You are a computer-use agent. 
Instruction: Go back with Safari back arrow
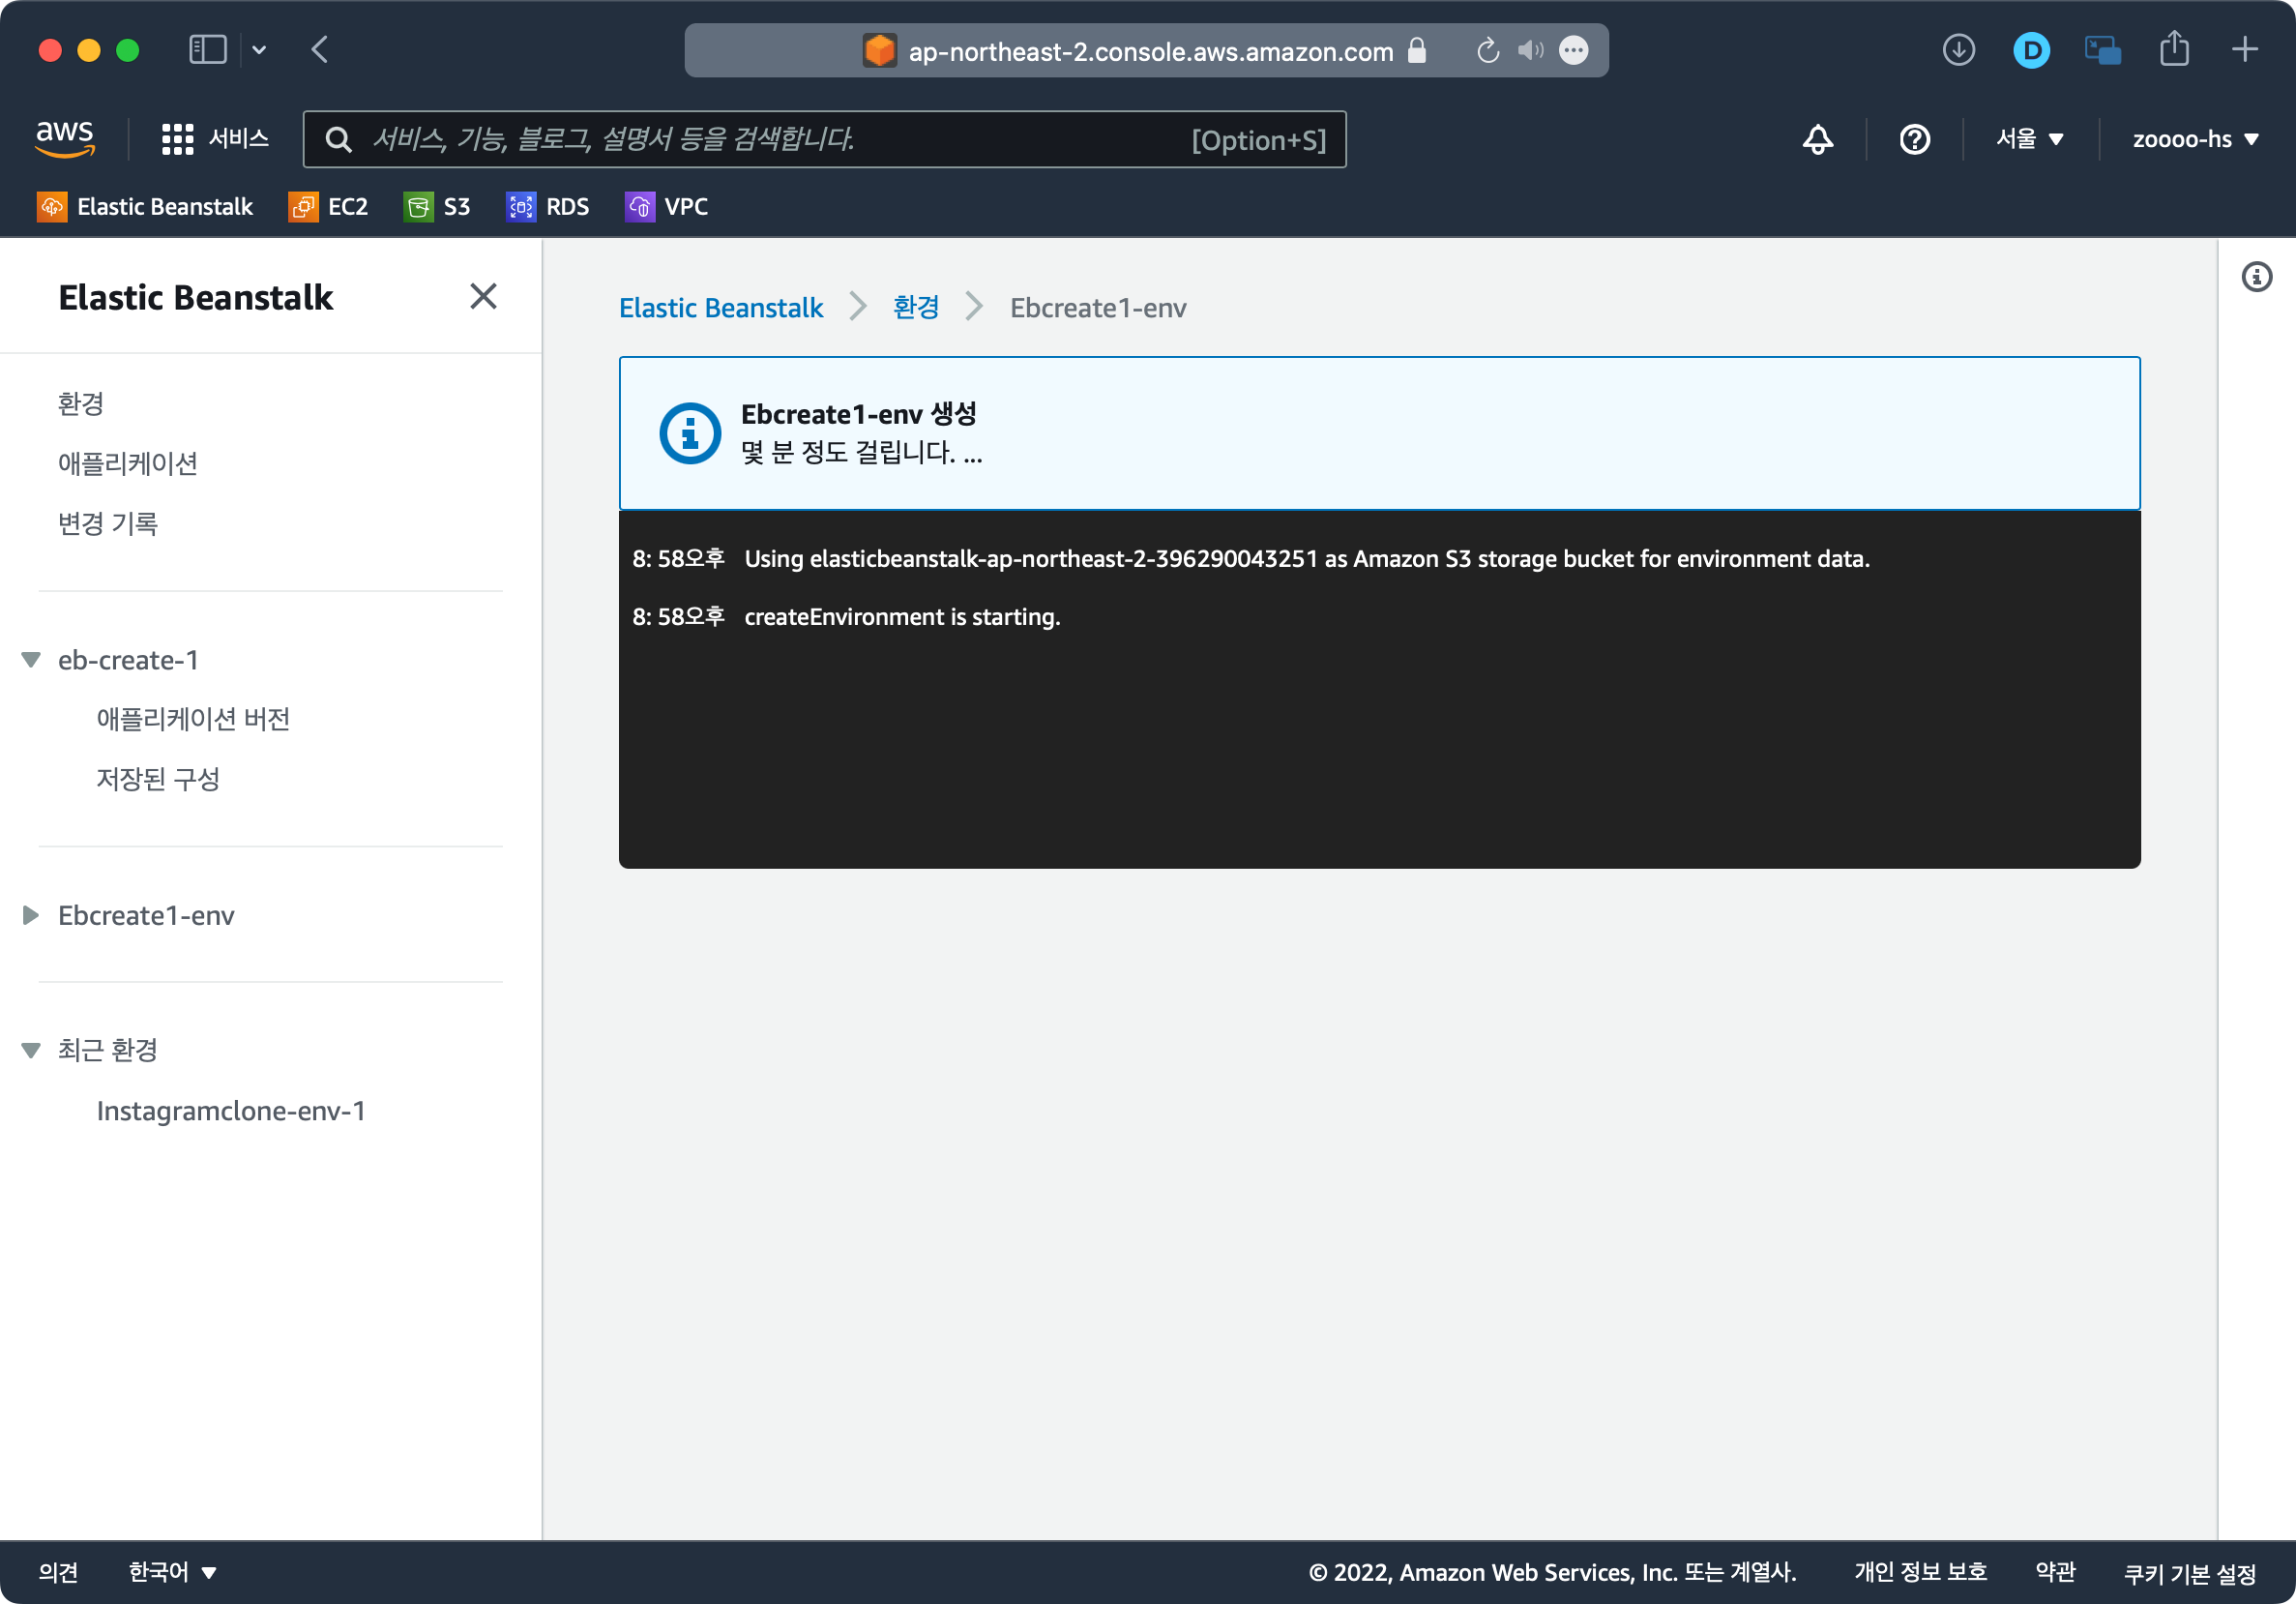point(320,50)
